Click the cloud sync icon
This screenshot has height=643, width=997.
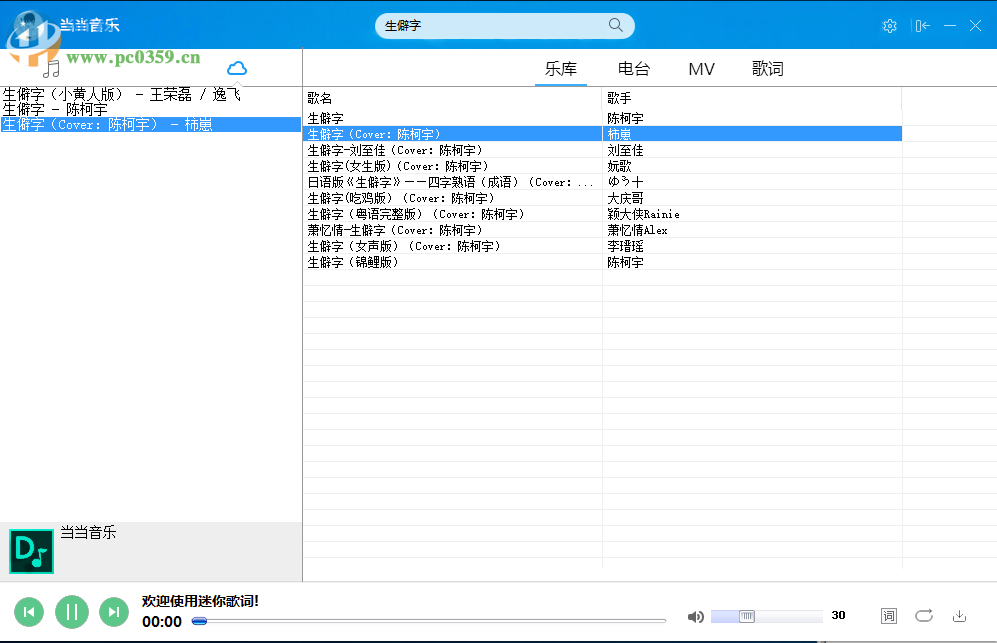pos(237,67)
